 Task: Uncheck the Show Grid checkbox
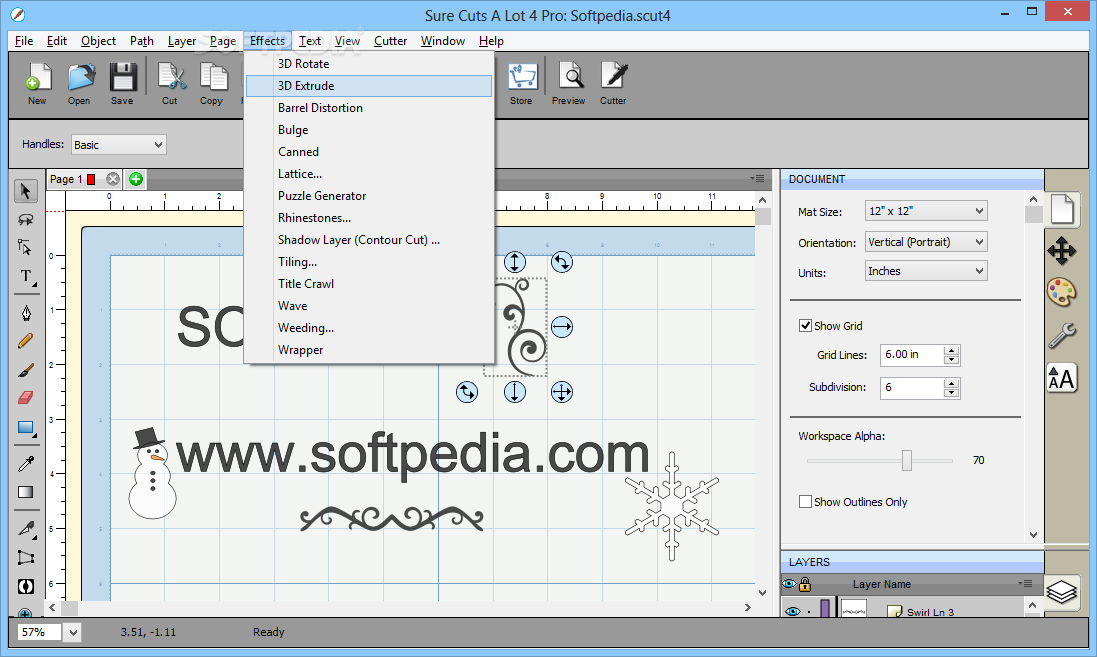tap(805, 325)
